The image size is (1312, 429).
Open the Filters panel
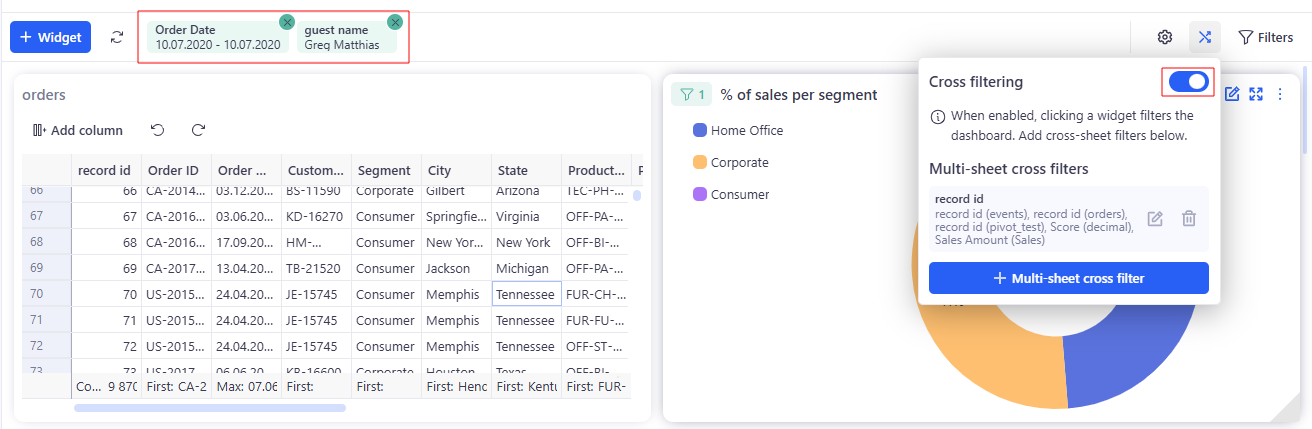[x=1265, y=37]
